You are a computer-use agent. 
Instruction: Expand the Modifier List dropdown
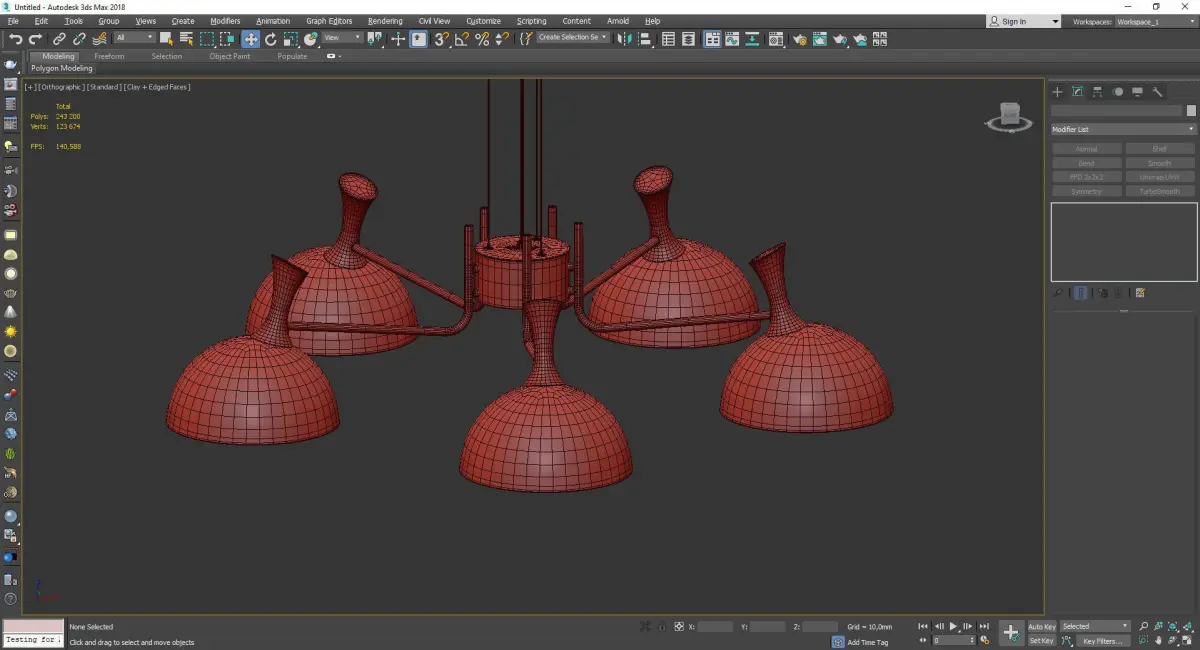click(1123, 129)
